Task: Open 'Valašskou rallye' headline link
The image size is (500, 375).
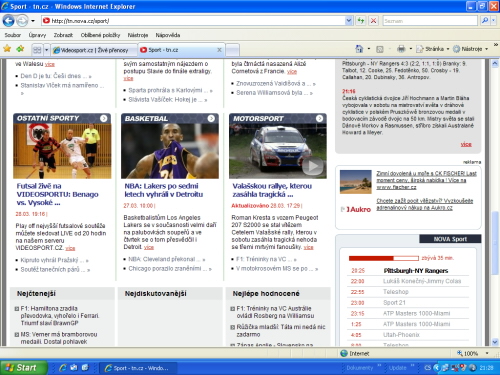Action: pyautogui.click(x=272, y=190)
